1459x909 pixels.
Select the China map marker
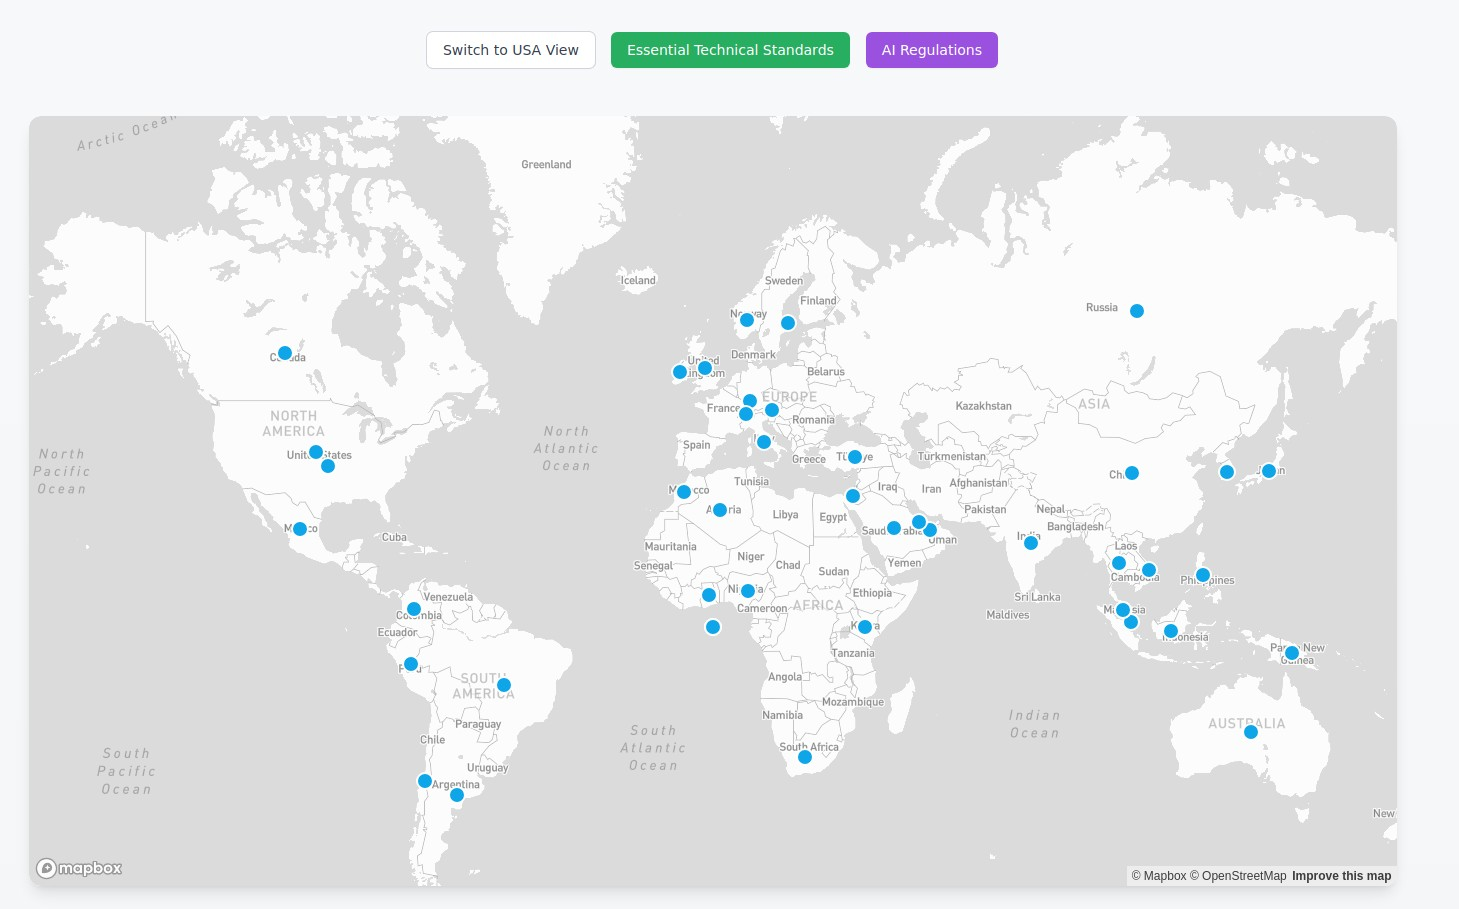1132,472
